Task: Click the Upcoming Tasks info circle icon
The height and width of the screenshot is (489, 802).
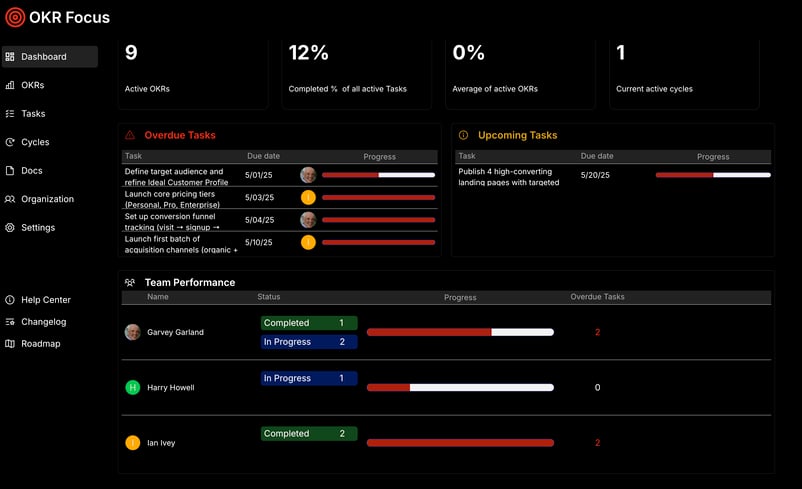Action: 463,135
